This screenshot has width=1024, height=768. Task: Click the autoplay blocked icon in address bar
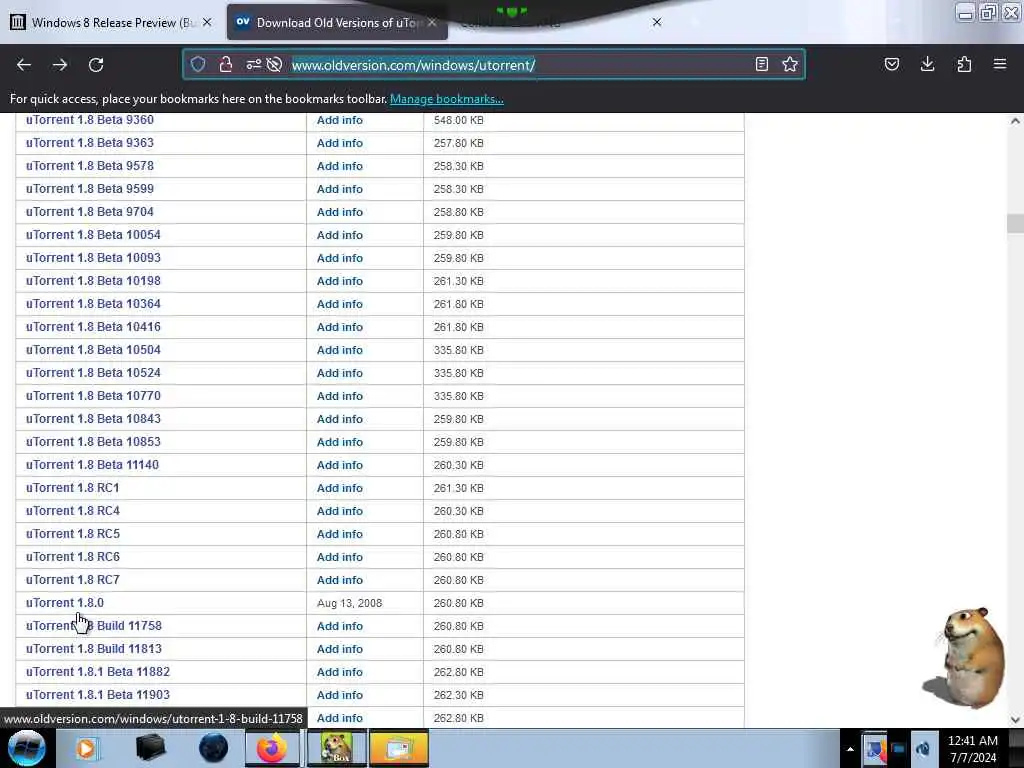pos(274,64)
